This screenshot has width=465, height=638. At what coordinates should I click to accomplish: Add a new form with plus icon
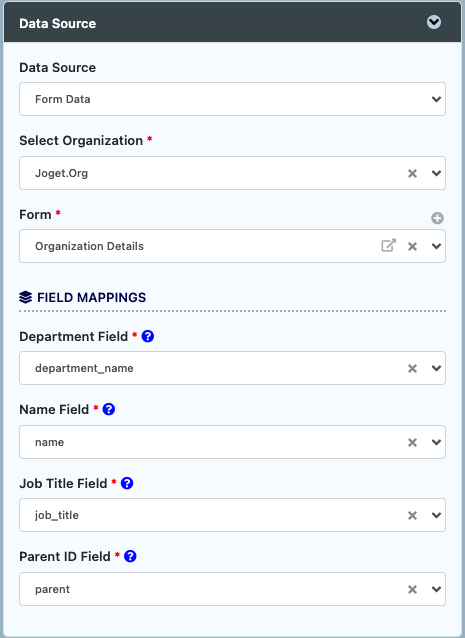tap(437, 218)
